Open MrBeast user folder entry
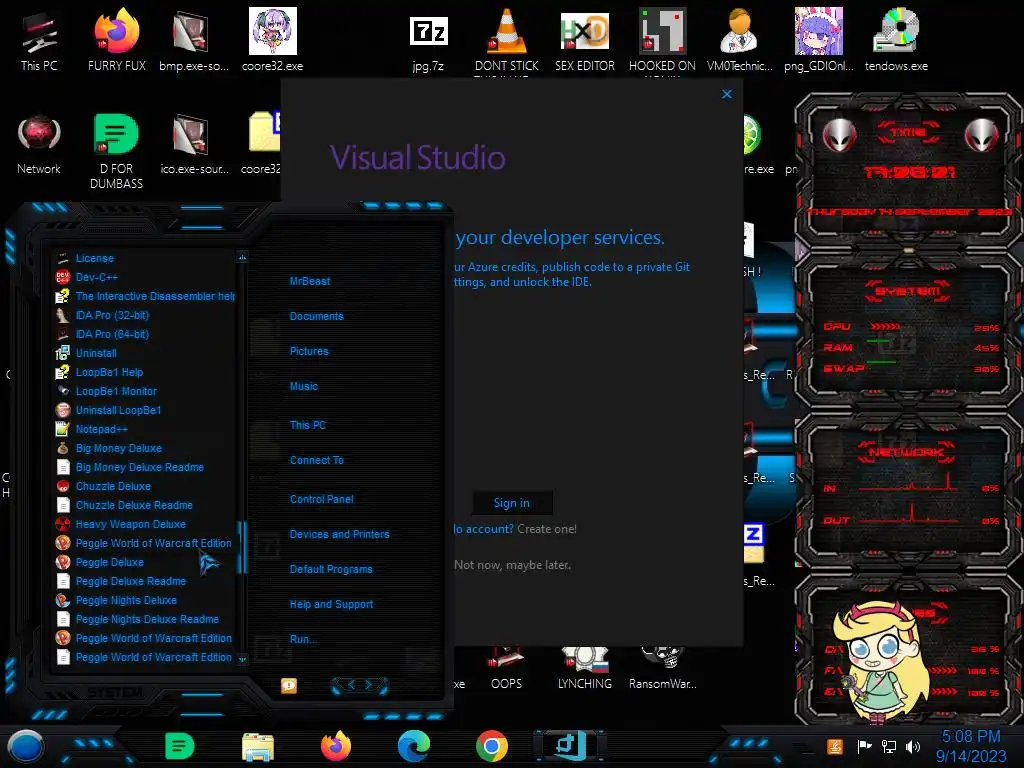1024x768 pixels. 310,281
